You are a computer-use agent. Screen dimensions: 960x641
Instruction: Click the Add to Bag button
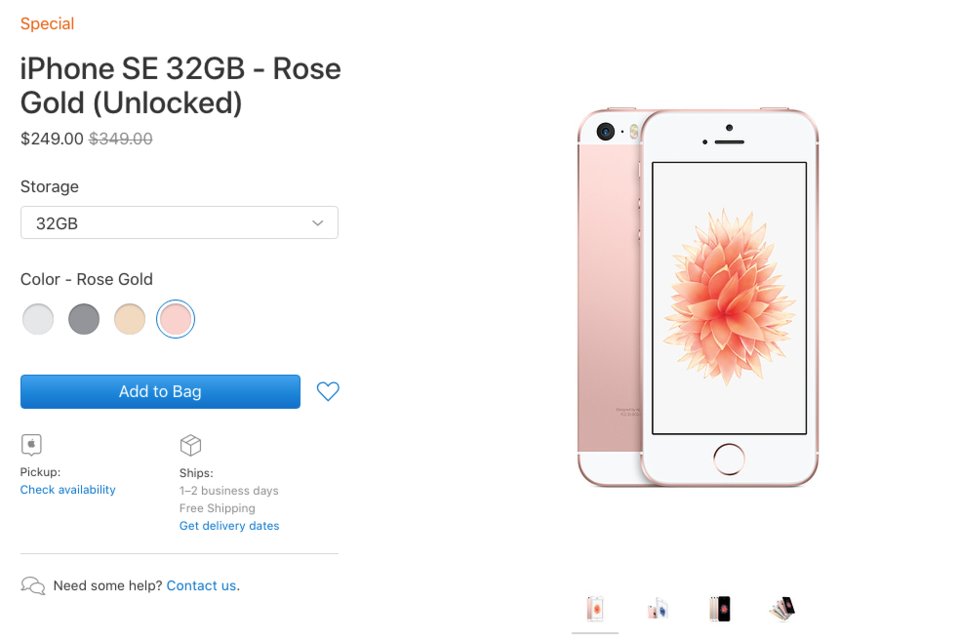(160, 392)
